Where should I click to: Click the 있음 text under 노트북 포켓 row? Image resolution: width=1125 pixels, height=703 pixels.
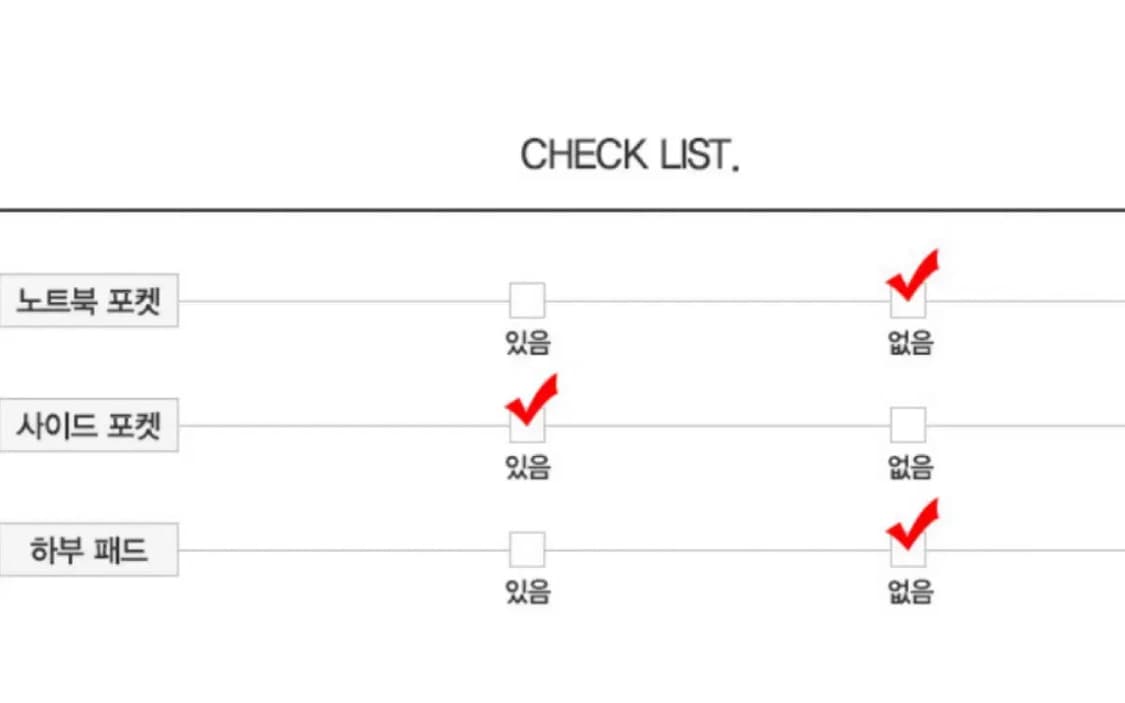(528, 344)
